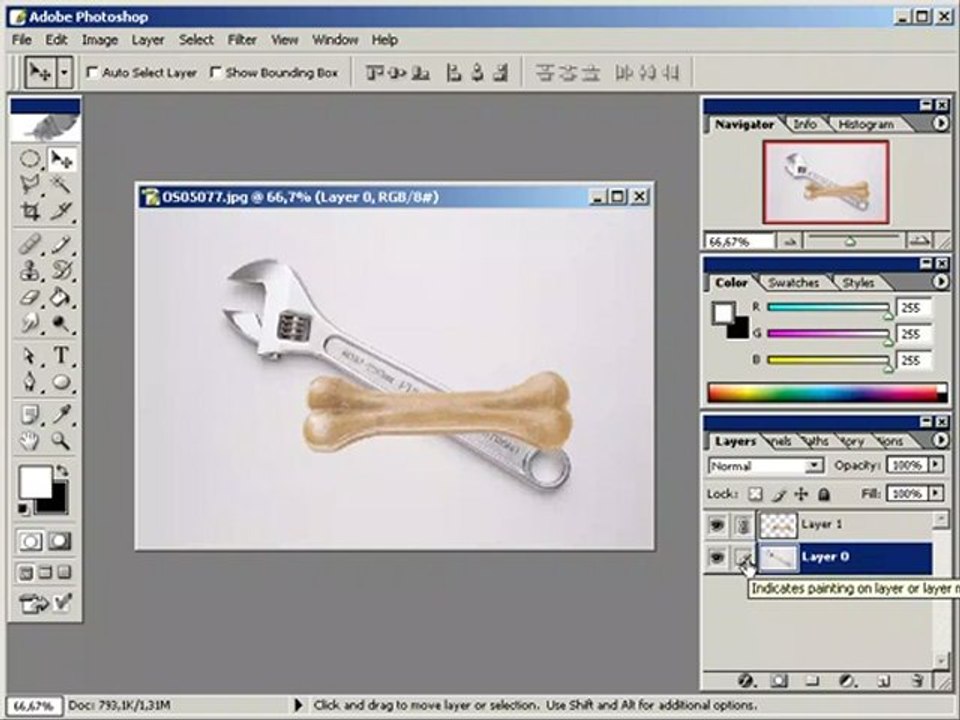The width and height of the screenshot is (960, 720).
Task: Select the Elliptical Marquee tool
Action: pos(29,160)
